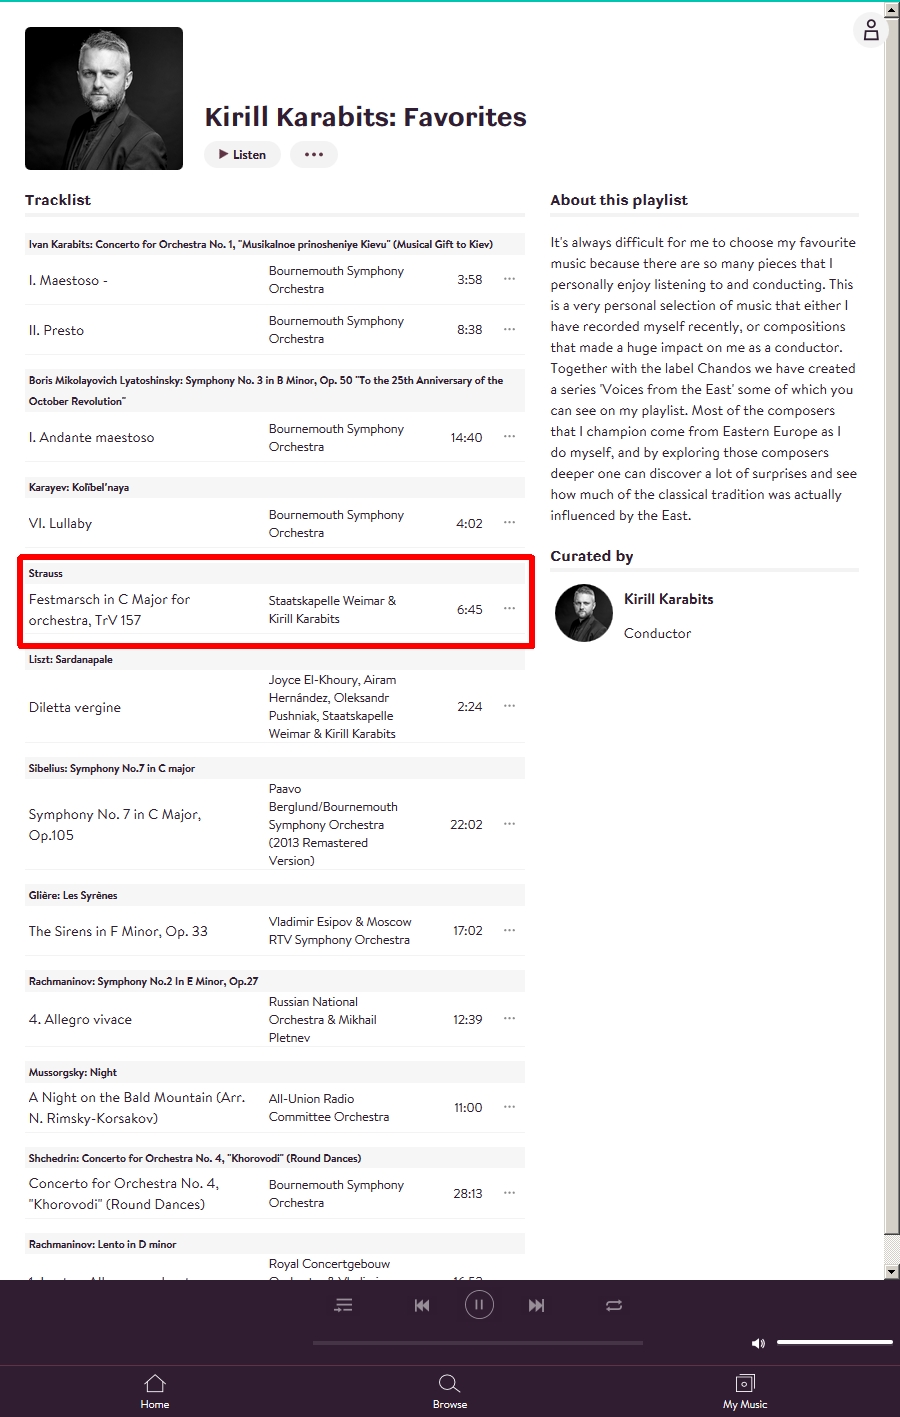Open playlist options next to Listen
Image resolution: width=900 pixels, height=1417 pixels.
(314, 155)
